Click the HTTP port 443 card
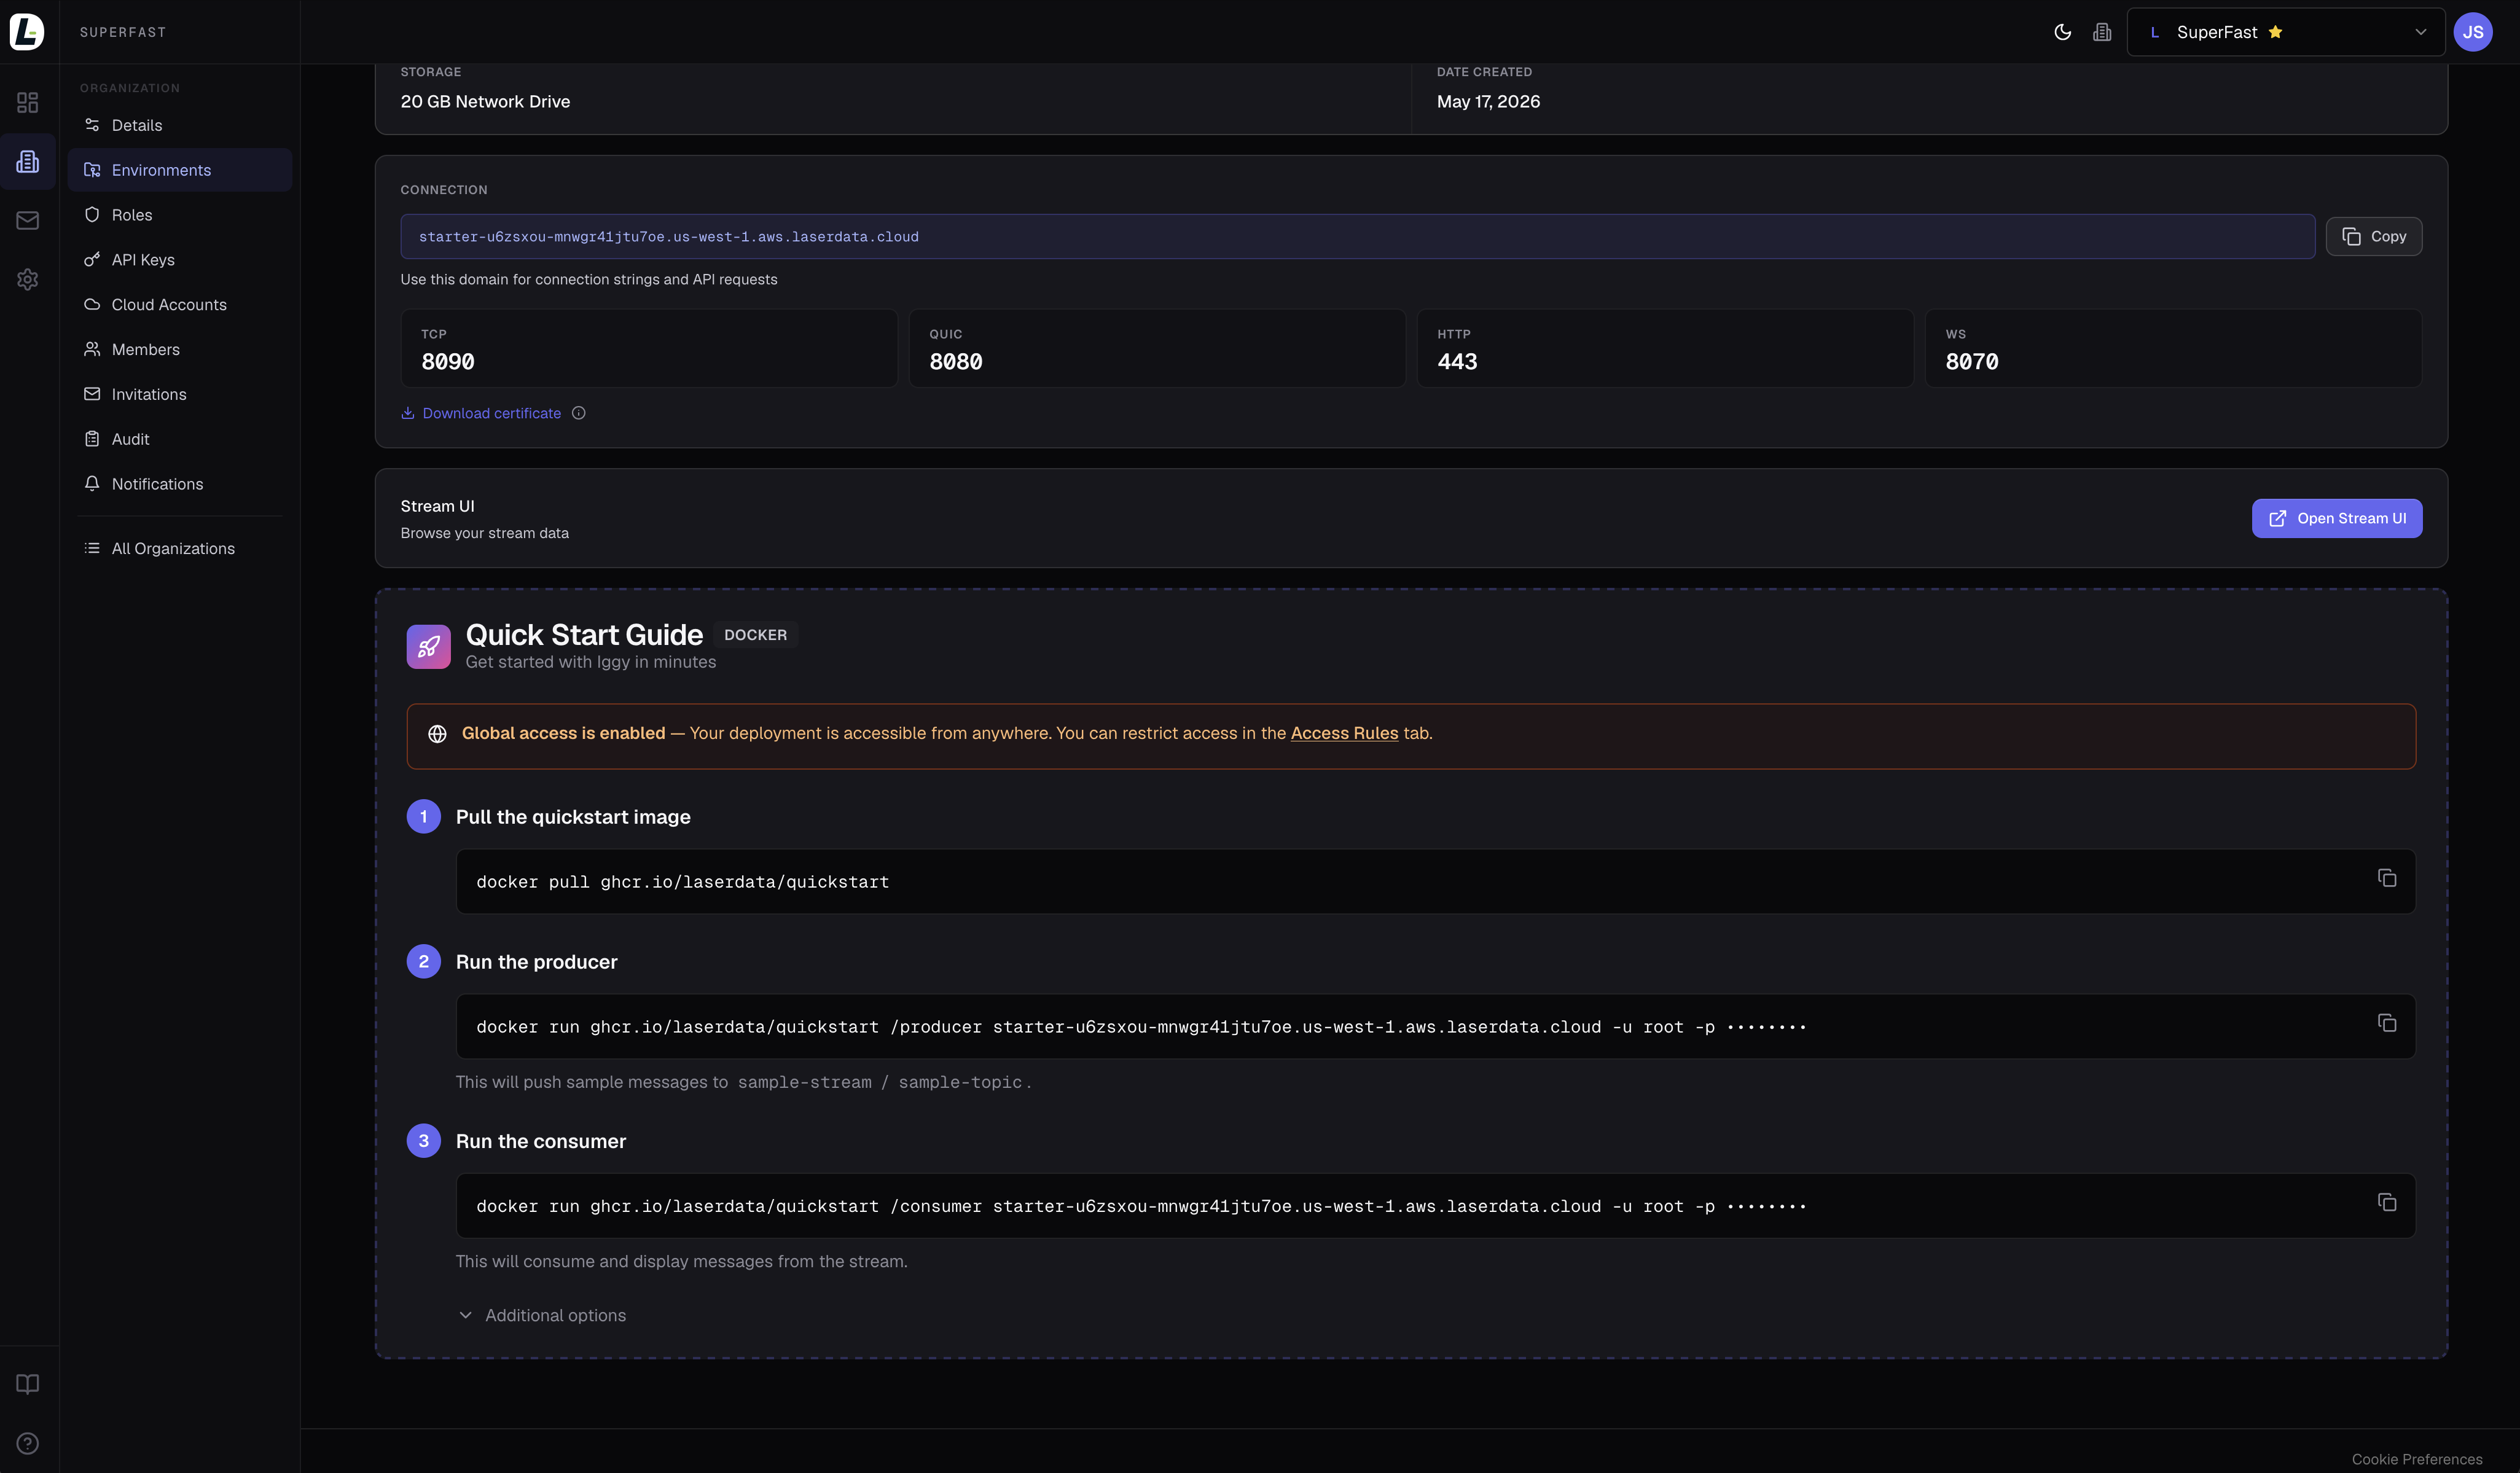Viewport: 2520px width, 1473px height. [1665, 348]
